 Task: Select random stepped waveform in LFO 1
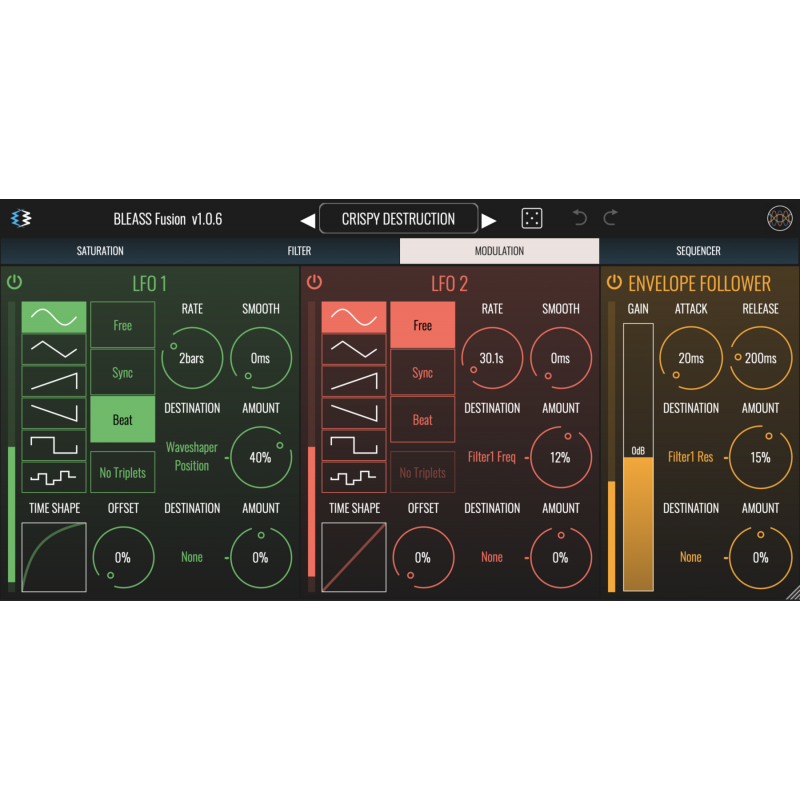coord(54,476)
